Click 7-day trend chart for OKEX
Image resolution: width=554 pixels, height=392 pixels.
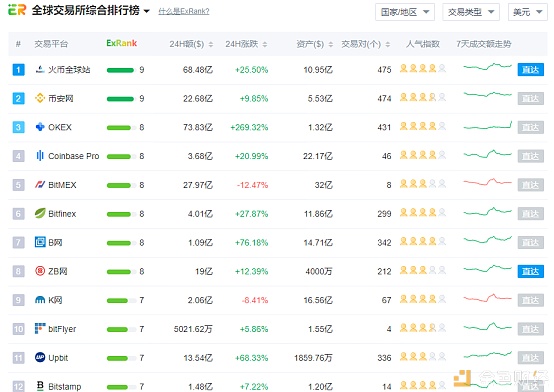(x=488, y=125)
